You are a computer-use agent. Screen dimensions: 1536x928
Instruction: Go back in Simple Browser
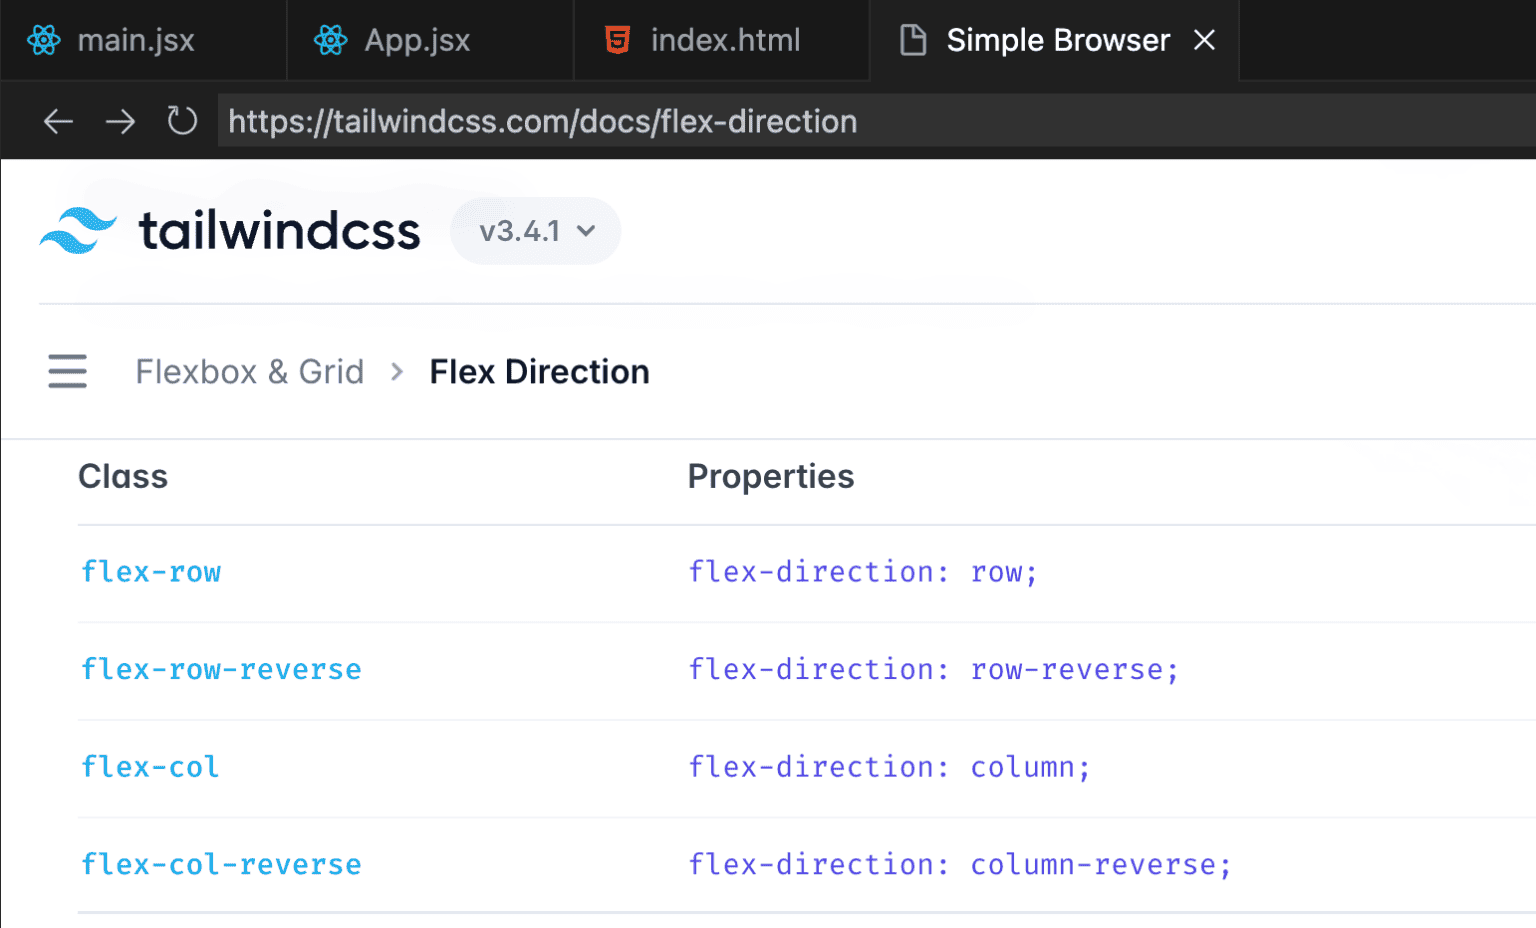pos(58,122)
